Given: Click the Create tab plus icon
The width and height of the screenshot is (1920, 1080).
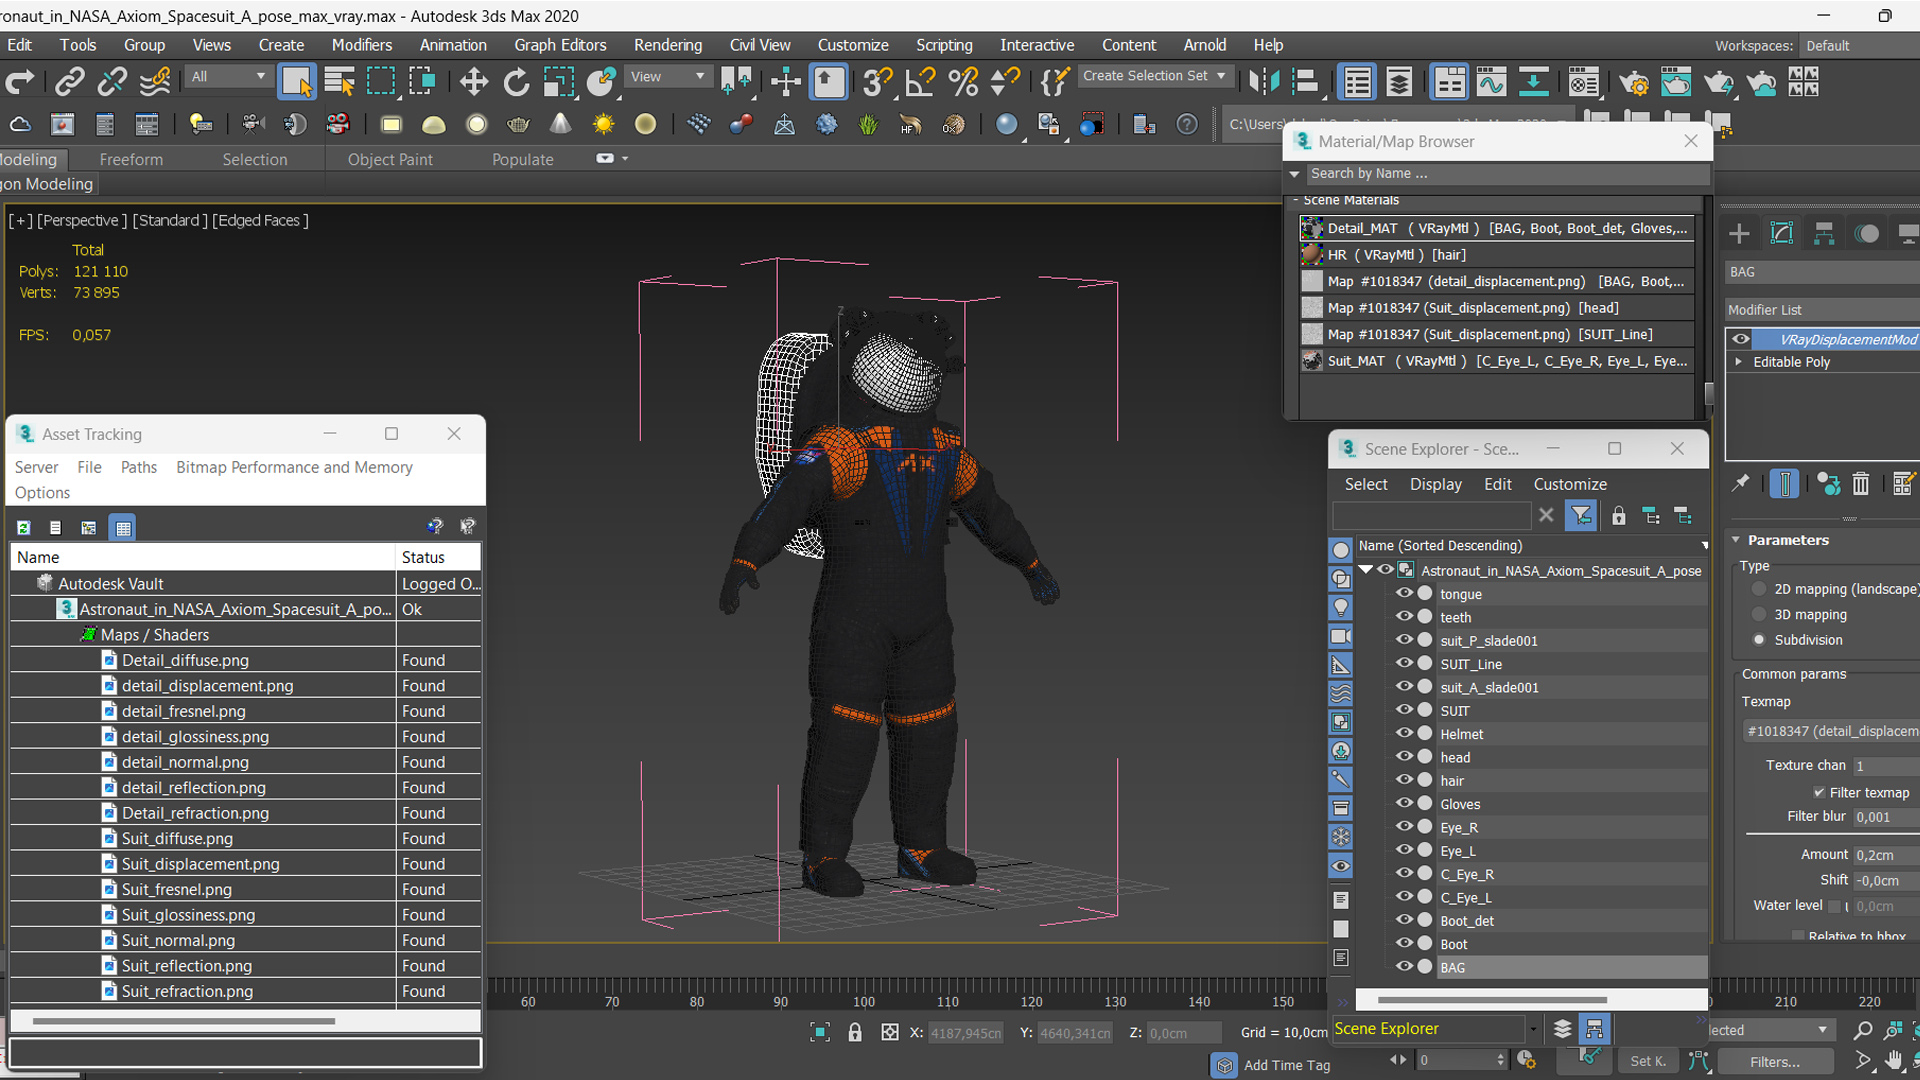Looking at the screenshot, I should (1739, 233).
